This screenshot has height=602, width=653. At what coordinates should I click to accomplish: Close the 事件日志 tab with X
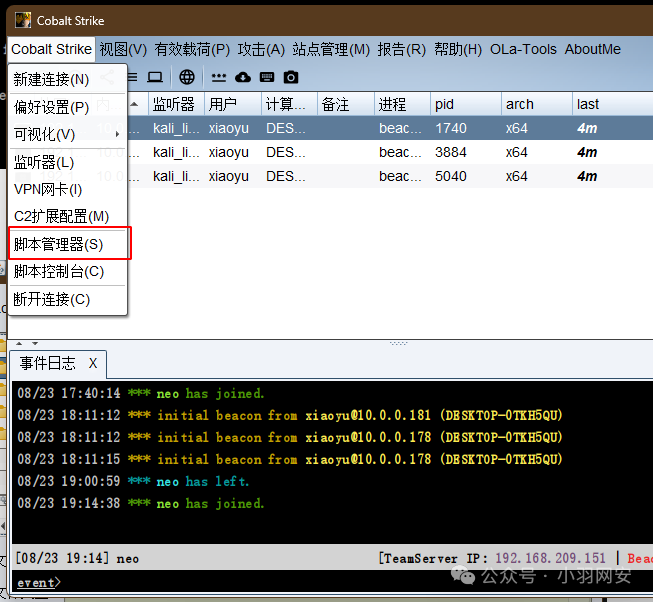93,363
